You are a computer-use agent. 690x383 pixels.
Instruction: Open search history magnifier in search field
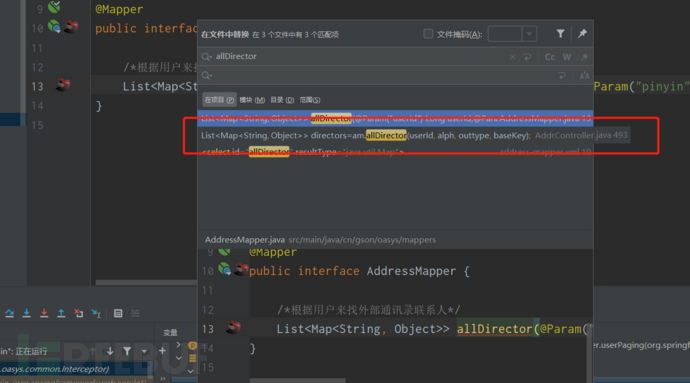point(207,57)
